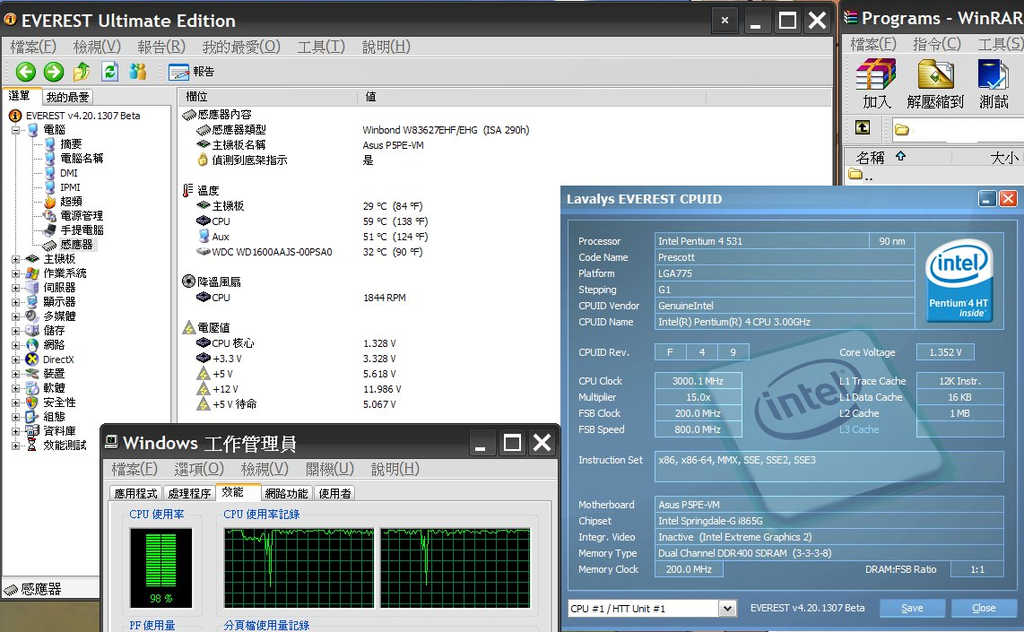
Task: Select the 超頻 overclock tree item
Action: coord(71,201)
